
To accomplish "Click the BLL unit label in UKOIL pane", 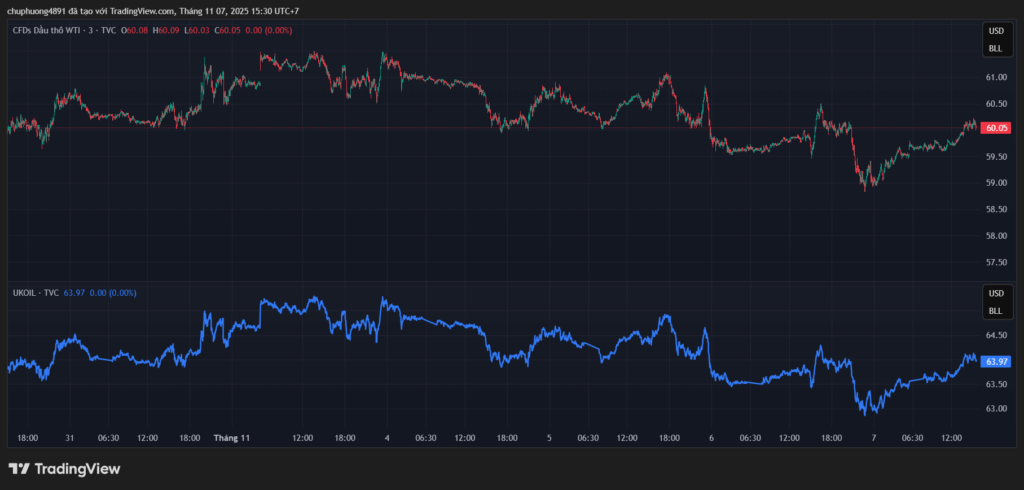I will click(995, 310).
